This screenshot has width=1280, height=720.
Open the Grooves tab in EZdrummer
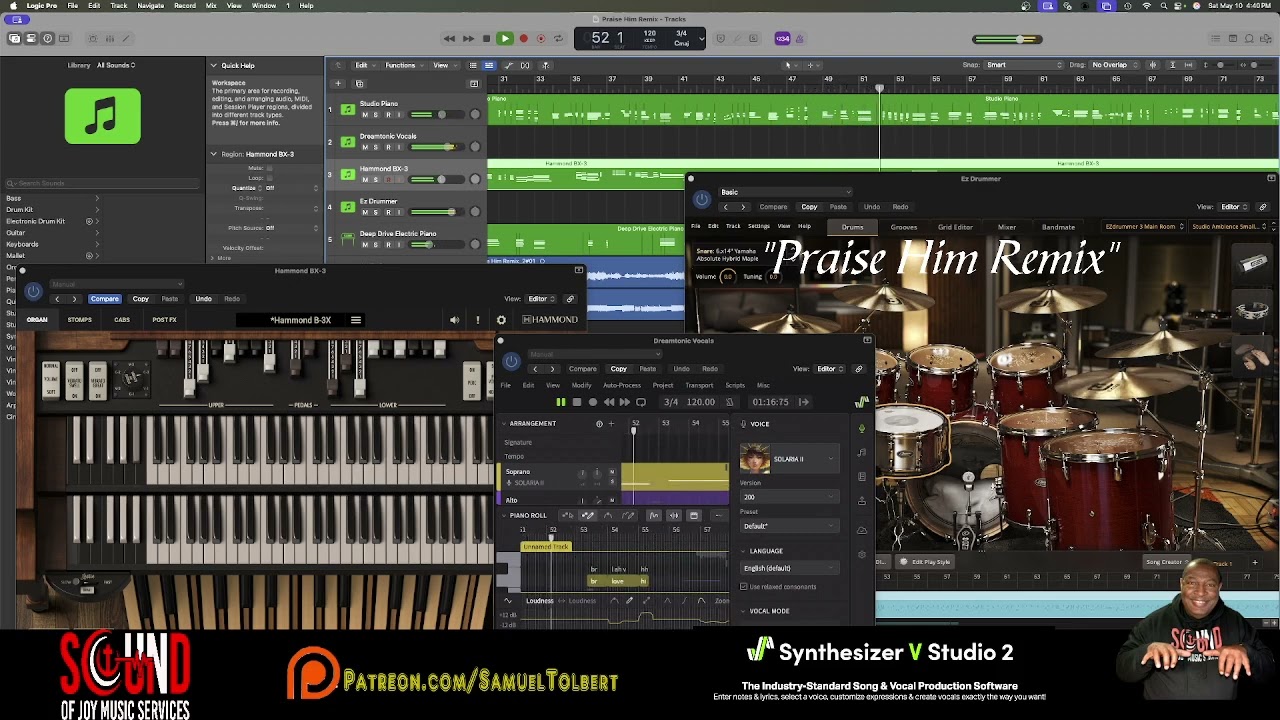pos(904,227)
